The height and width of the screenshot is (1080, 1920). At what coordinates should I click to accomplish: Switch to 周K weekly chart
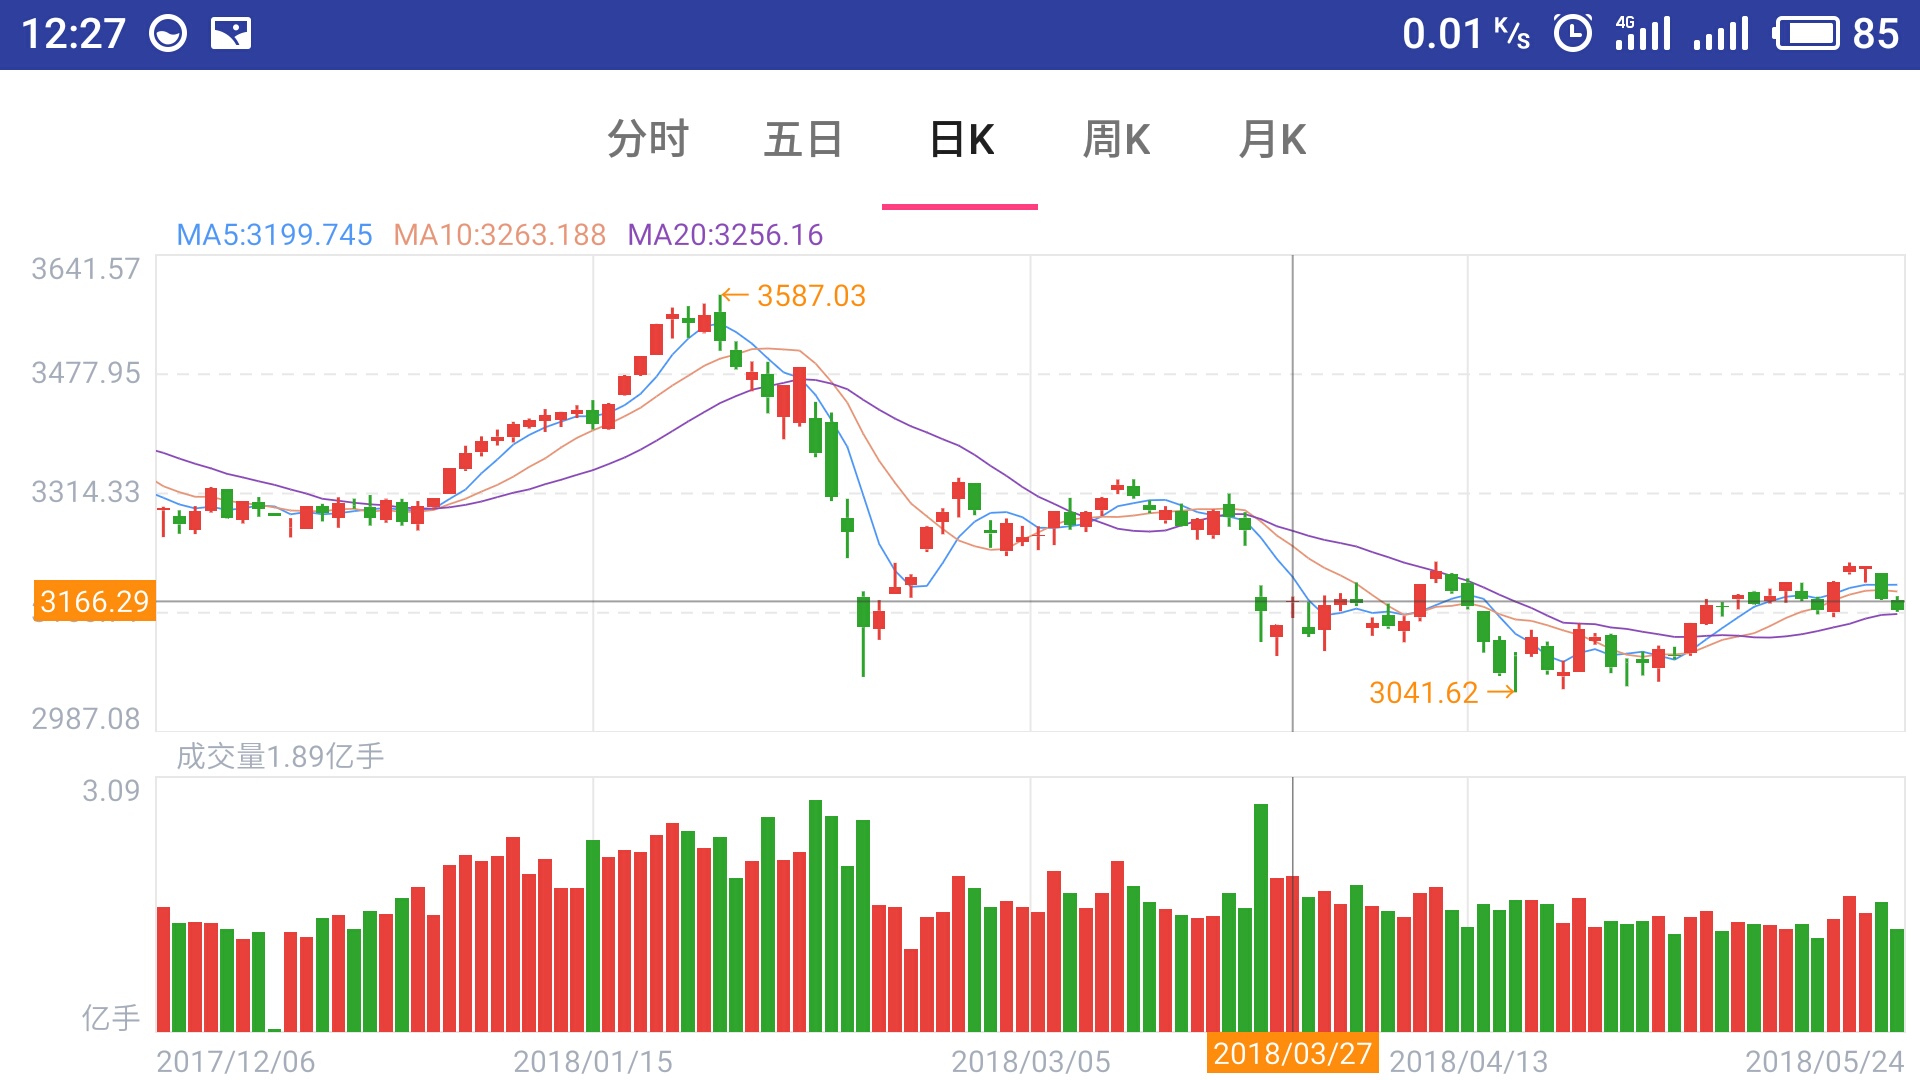1116,139
